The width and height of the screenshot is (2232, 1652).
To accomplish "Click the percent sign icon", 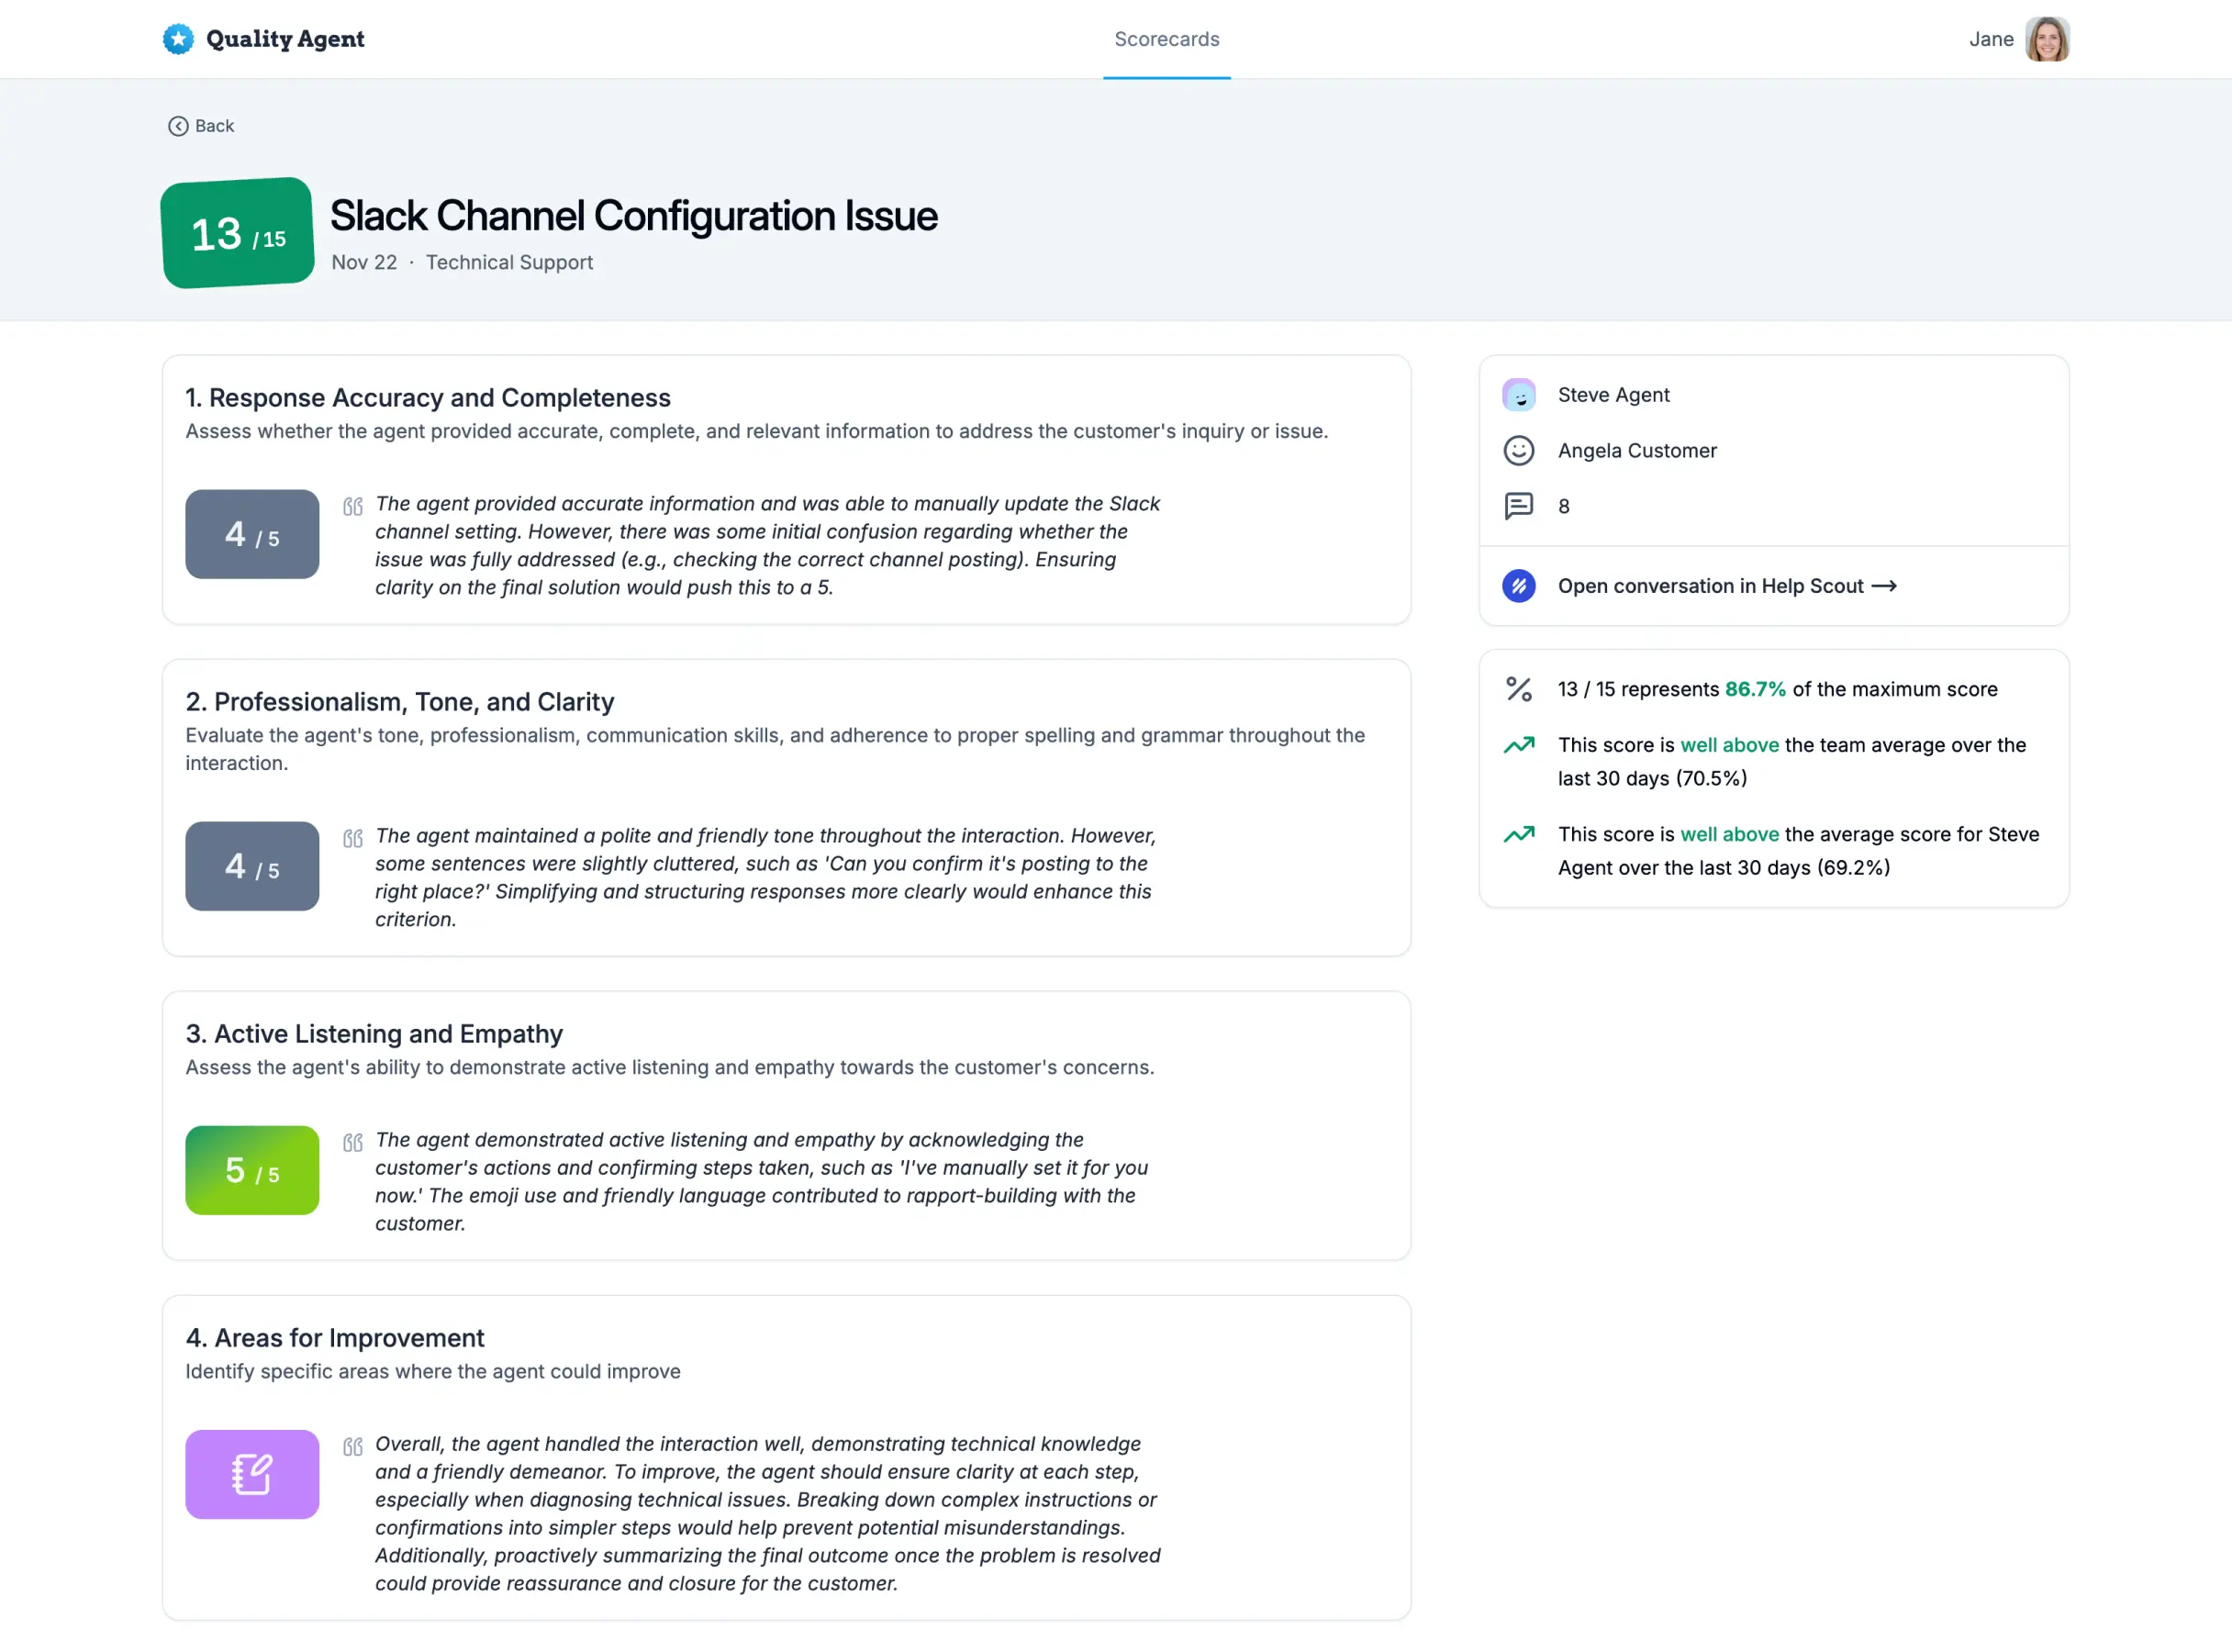I will 1519,689.
